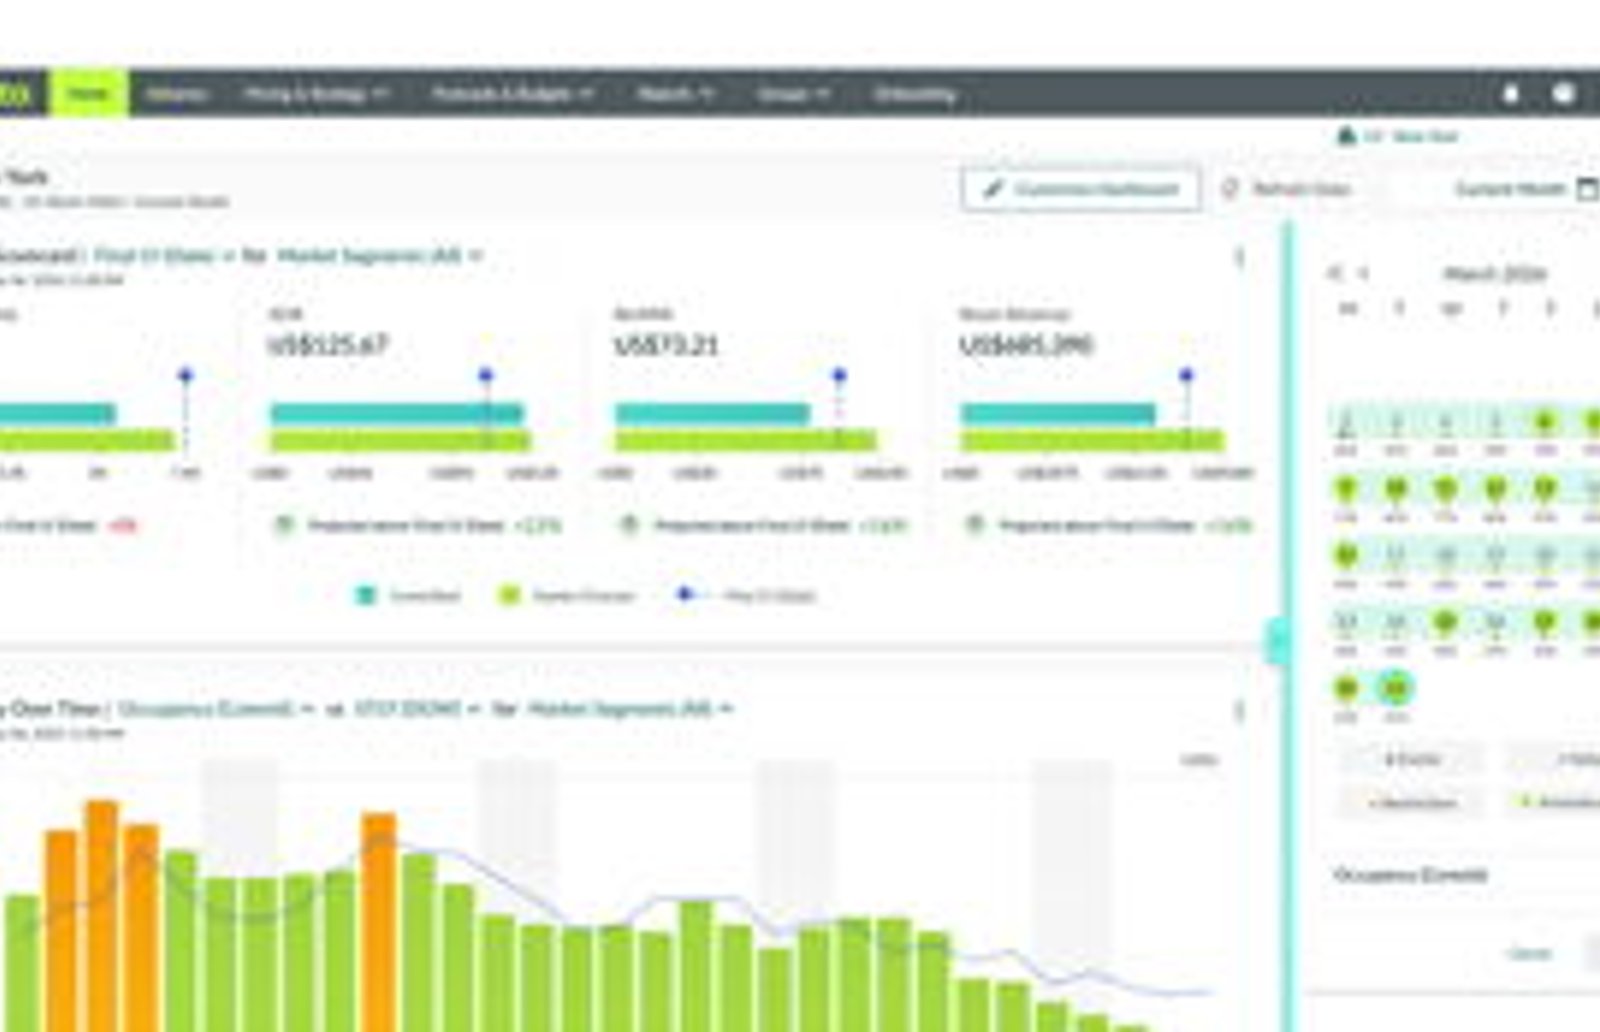Click the blue dot in the Scorecard legend

[684, 594]
